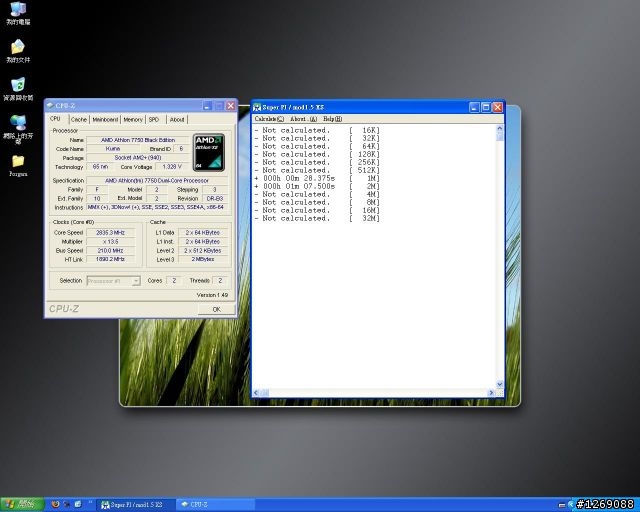Click the processor Name field value

click(x=138, y=140)
